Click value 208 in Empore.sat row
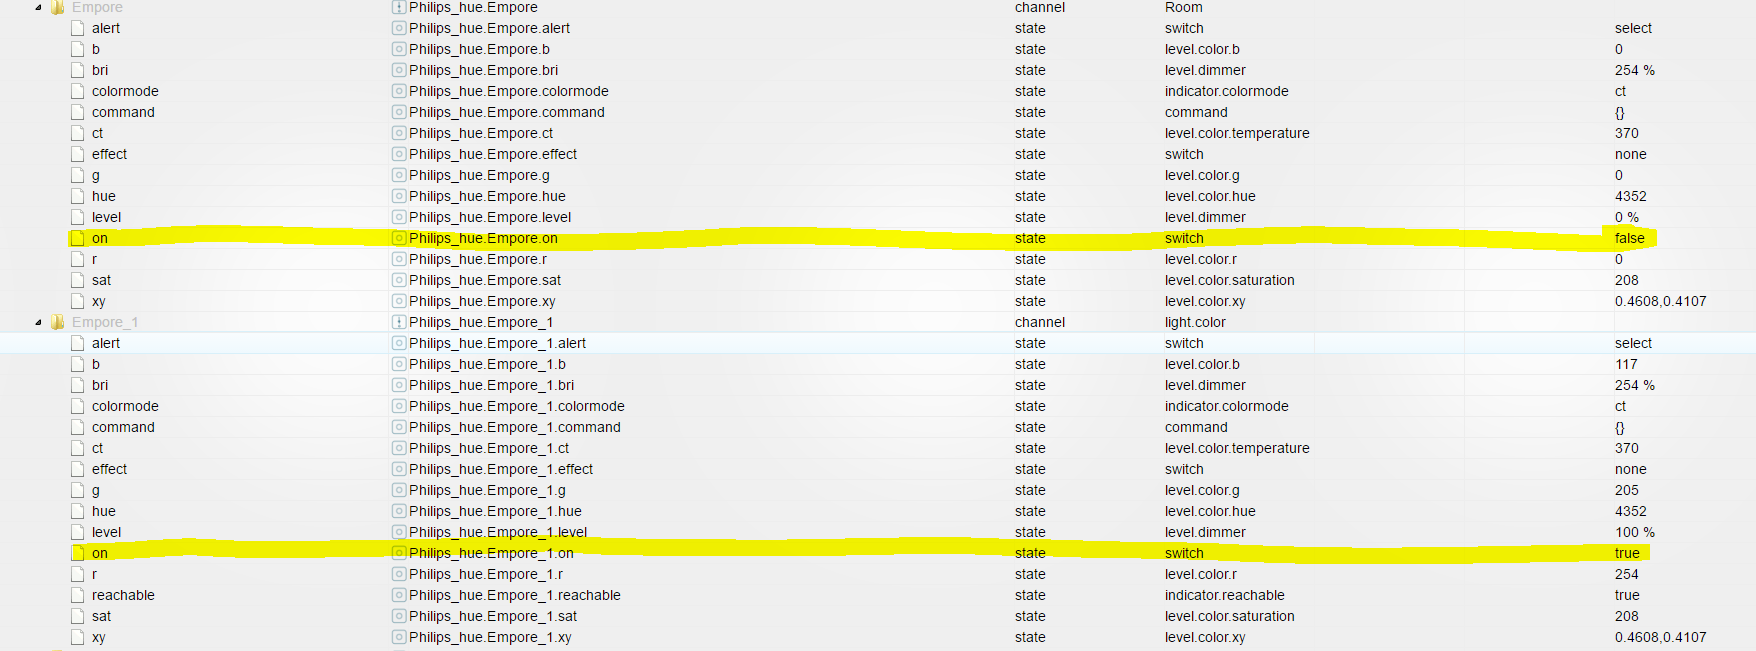The image size is (1756, 651). click(x=1627, y=280)
